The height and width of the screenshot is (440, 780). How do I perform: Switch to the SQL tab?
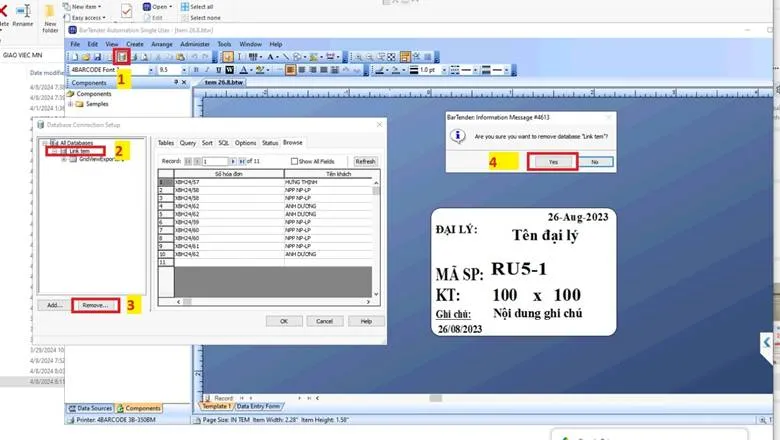pyautogui.click(x=224, y=143)
